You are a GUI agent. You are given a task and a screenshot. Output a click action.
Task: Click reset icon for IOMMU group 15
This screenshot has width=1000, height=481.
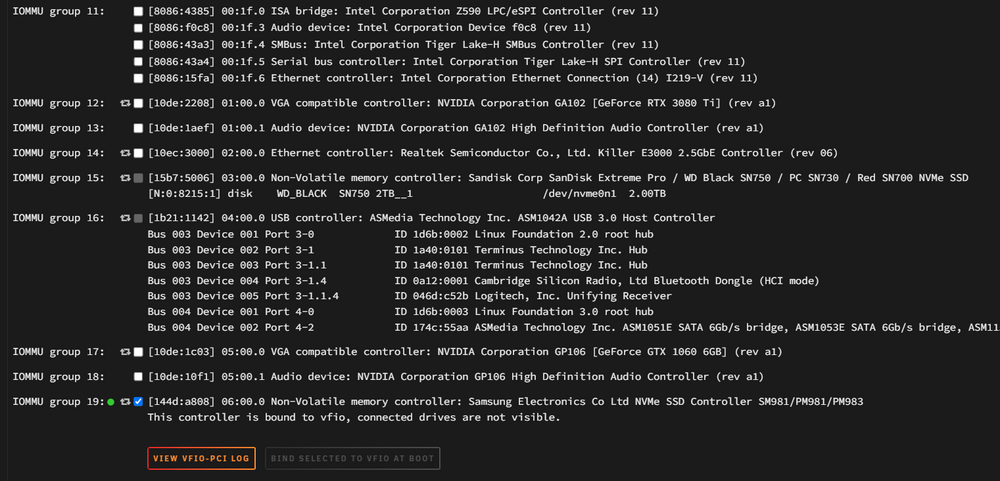[x=126, y=178]
